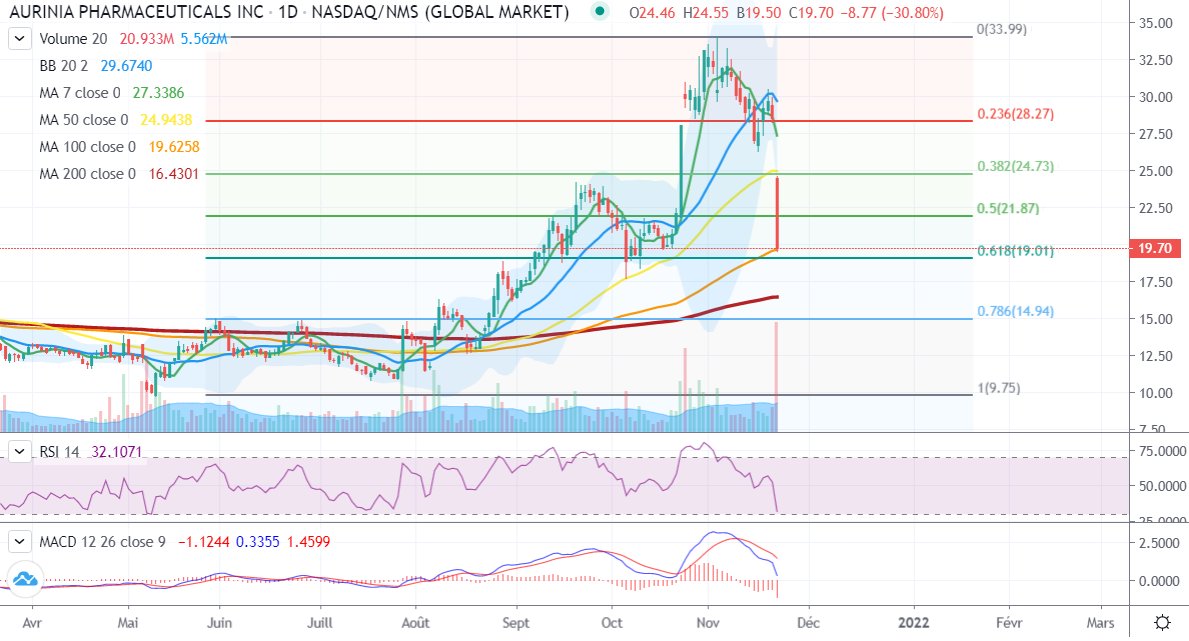Click the 2022 label on time axis
This screenshot has height=641, width=1189.
914,623
